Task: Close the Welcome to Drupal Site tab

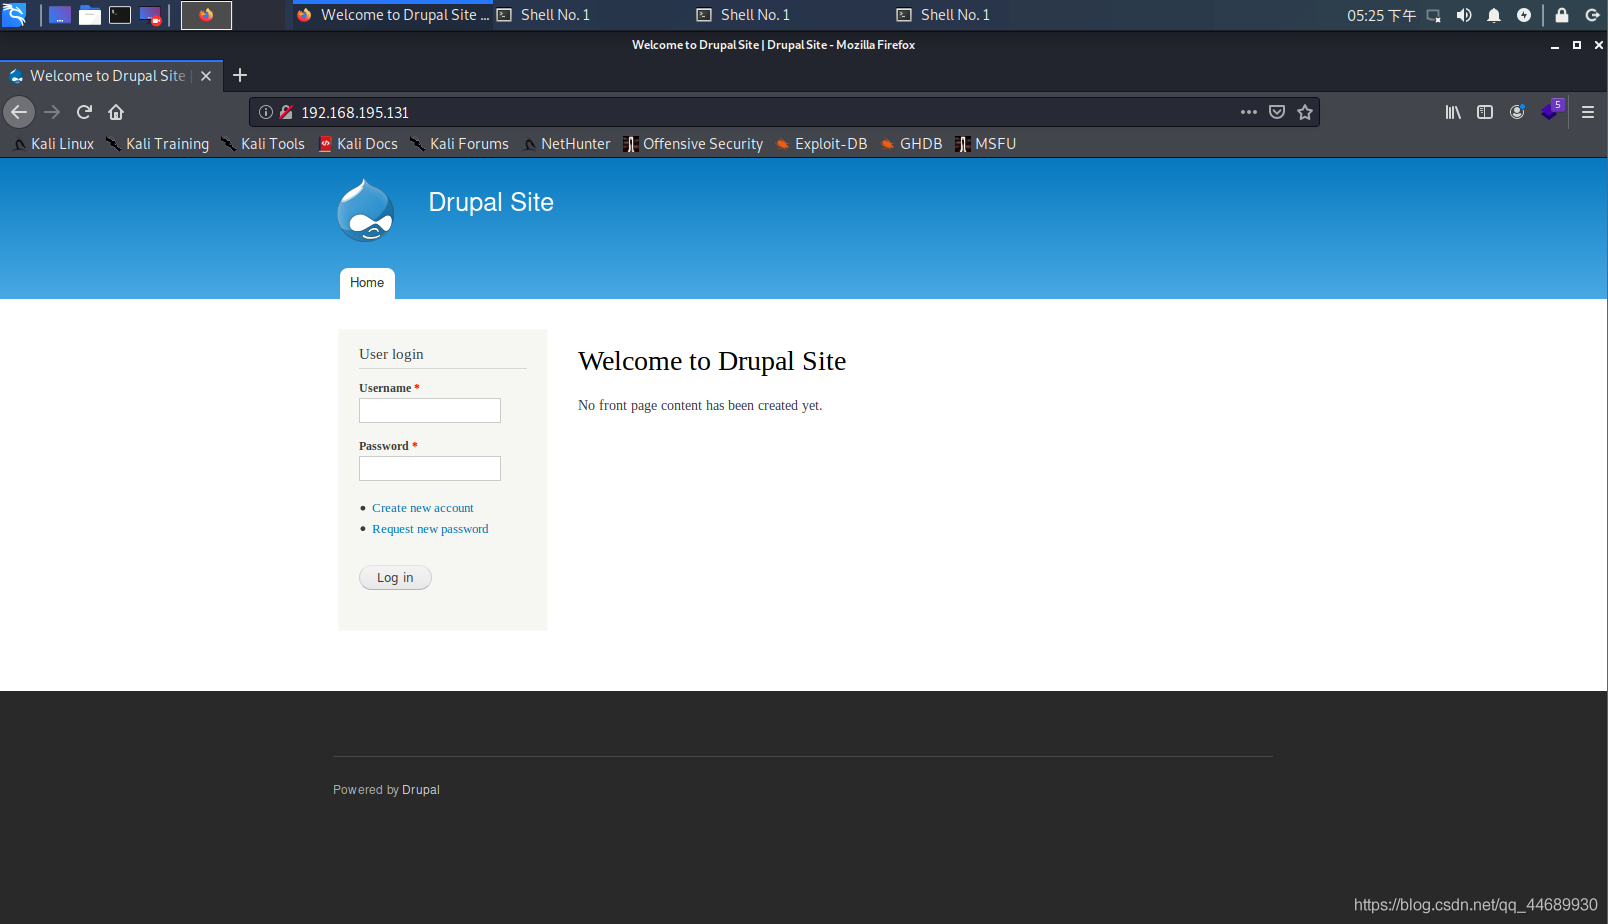Action: 206,76
